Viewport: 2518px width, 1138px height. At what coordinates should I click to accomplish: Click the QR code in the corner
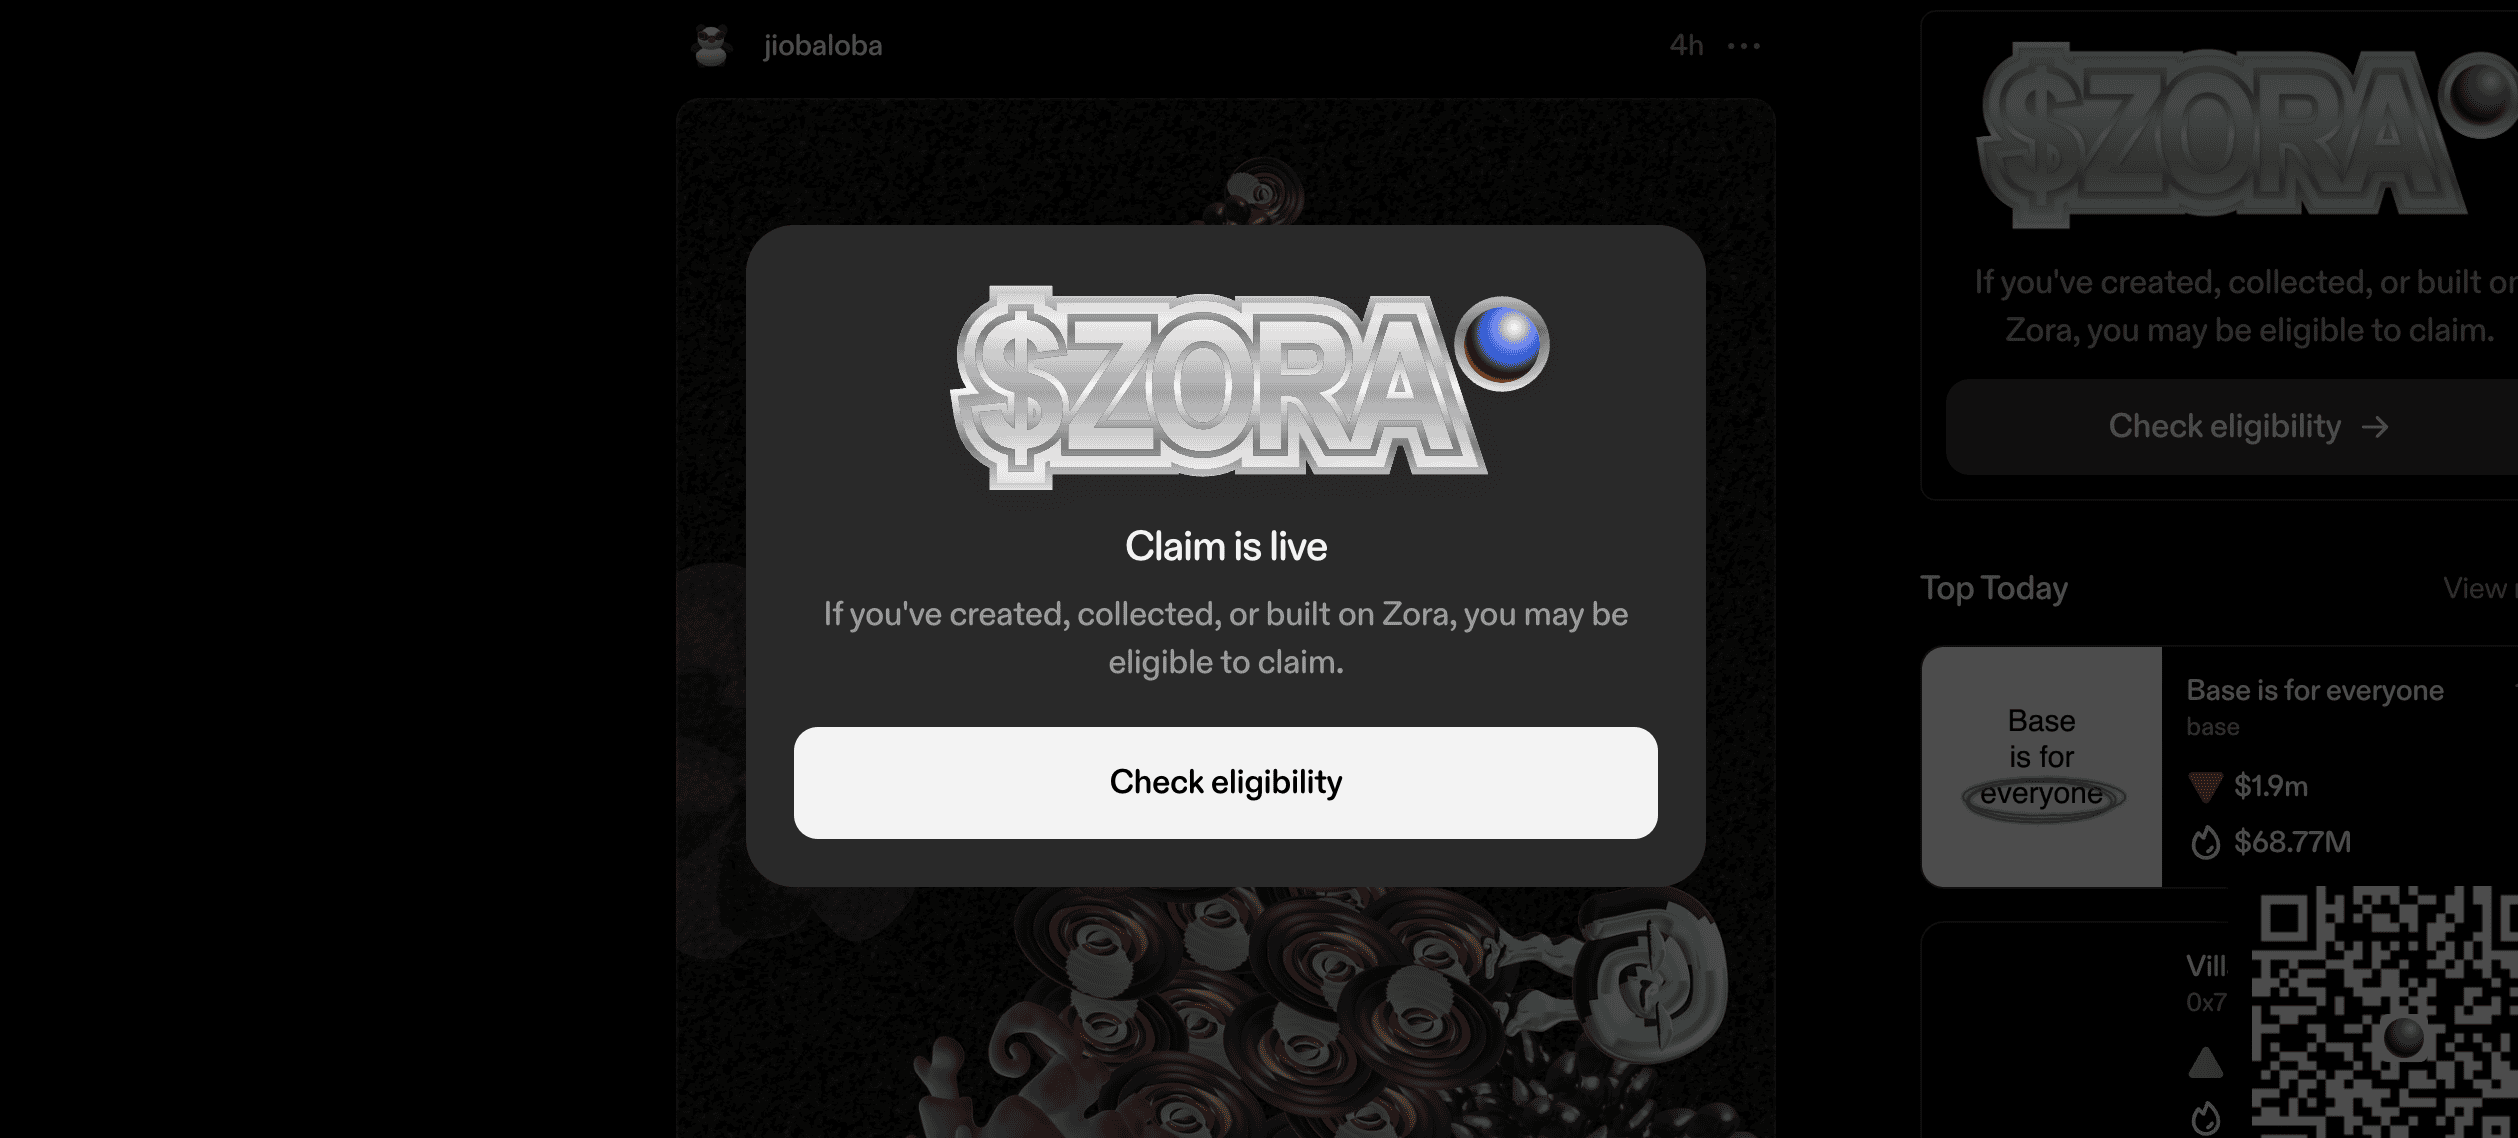[x=2385, y=1012]
